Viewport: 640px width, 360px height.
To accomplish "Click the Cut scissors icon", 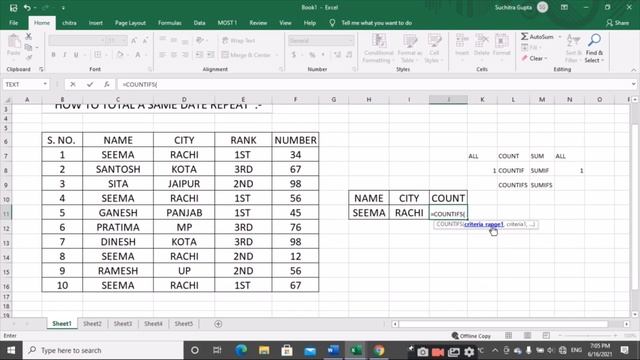I will [29, 37].
